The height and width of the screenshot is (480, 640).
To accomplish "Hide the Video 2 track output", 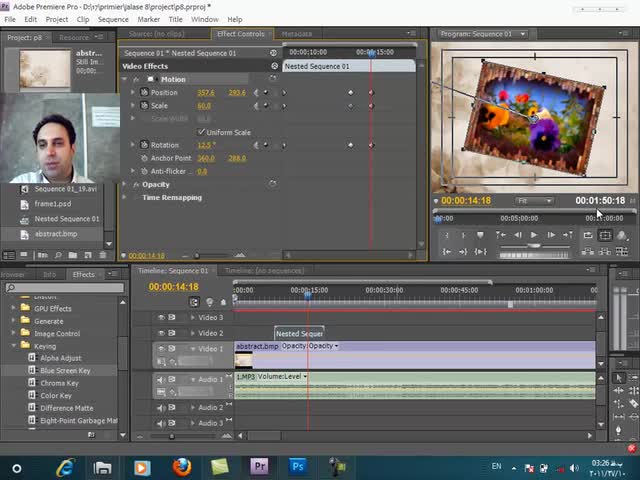I will [160, 333].
